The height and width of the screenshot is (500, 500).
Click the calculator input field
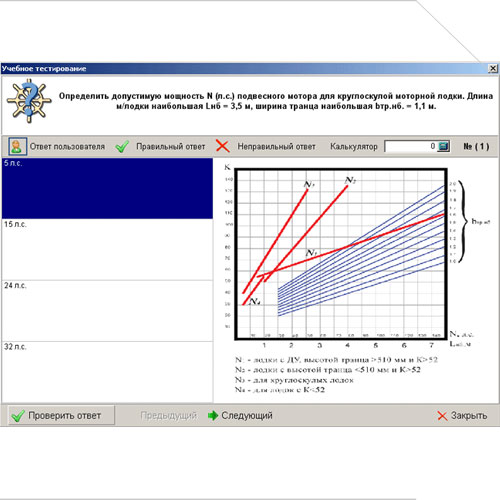click(411, 146)
